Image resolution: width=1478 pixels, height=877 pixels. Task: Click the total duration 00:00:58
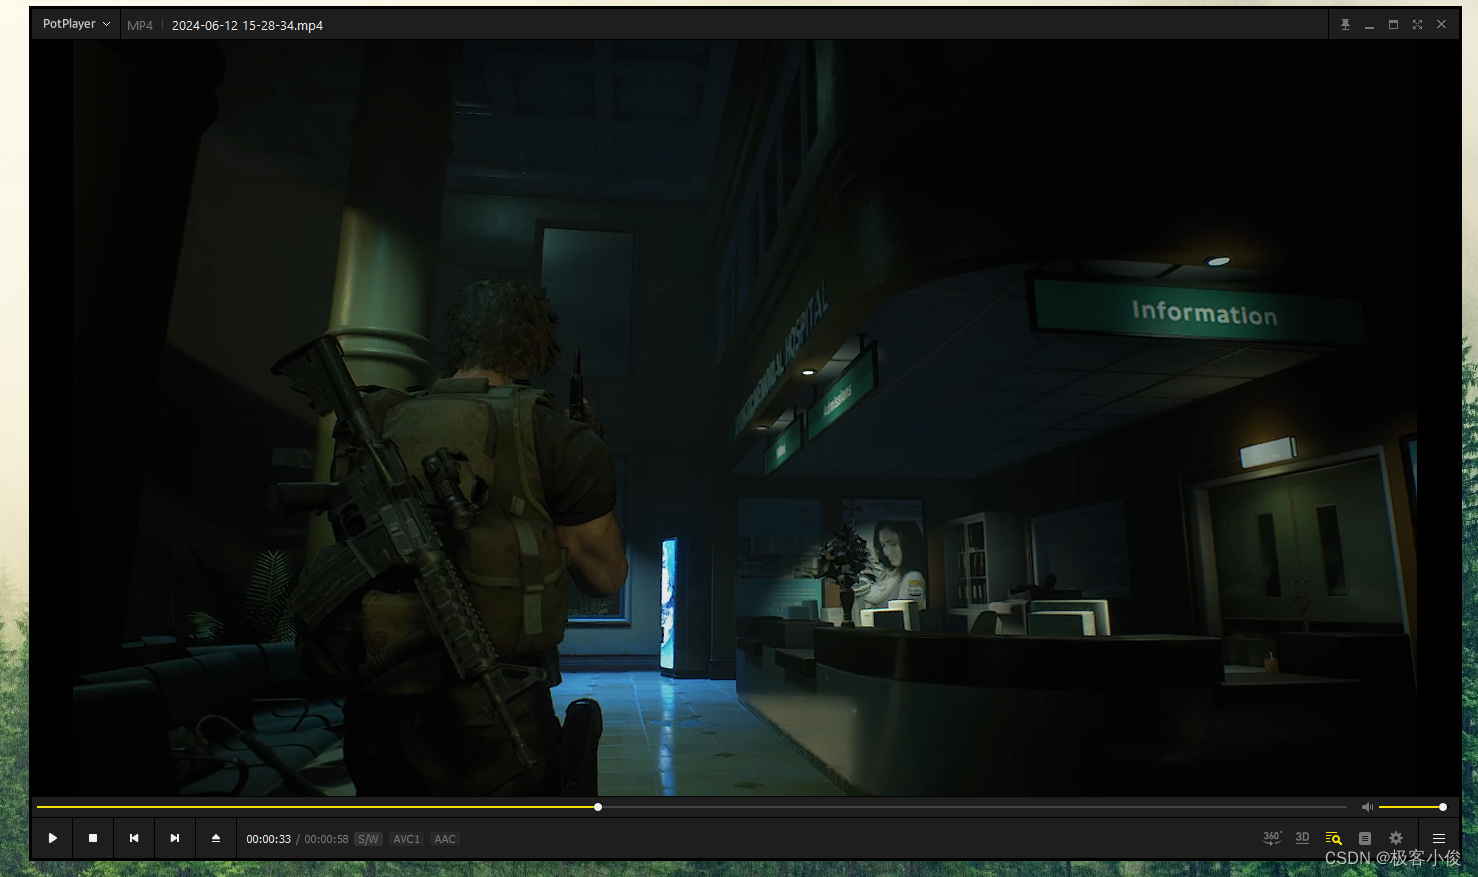pyautogui.click(x=326, y=839)
